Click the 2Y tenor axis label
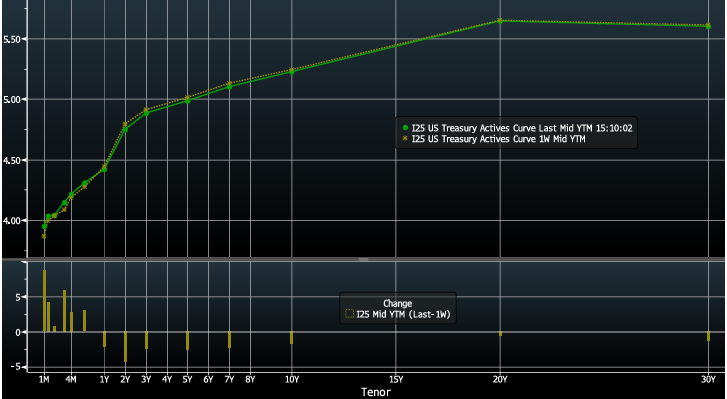 tap(125, 380)
